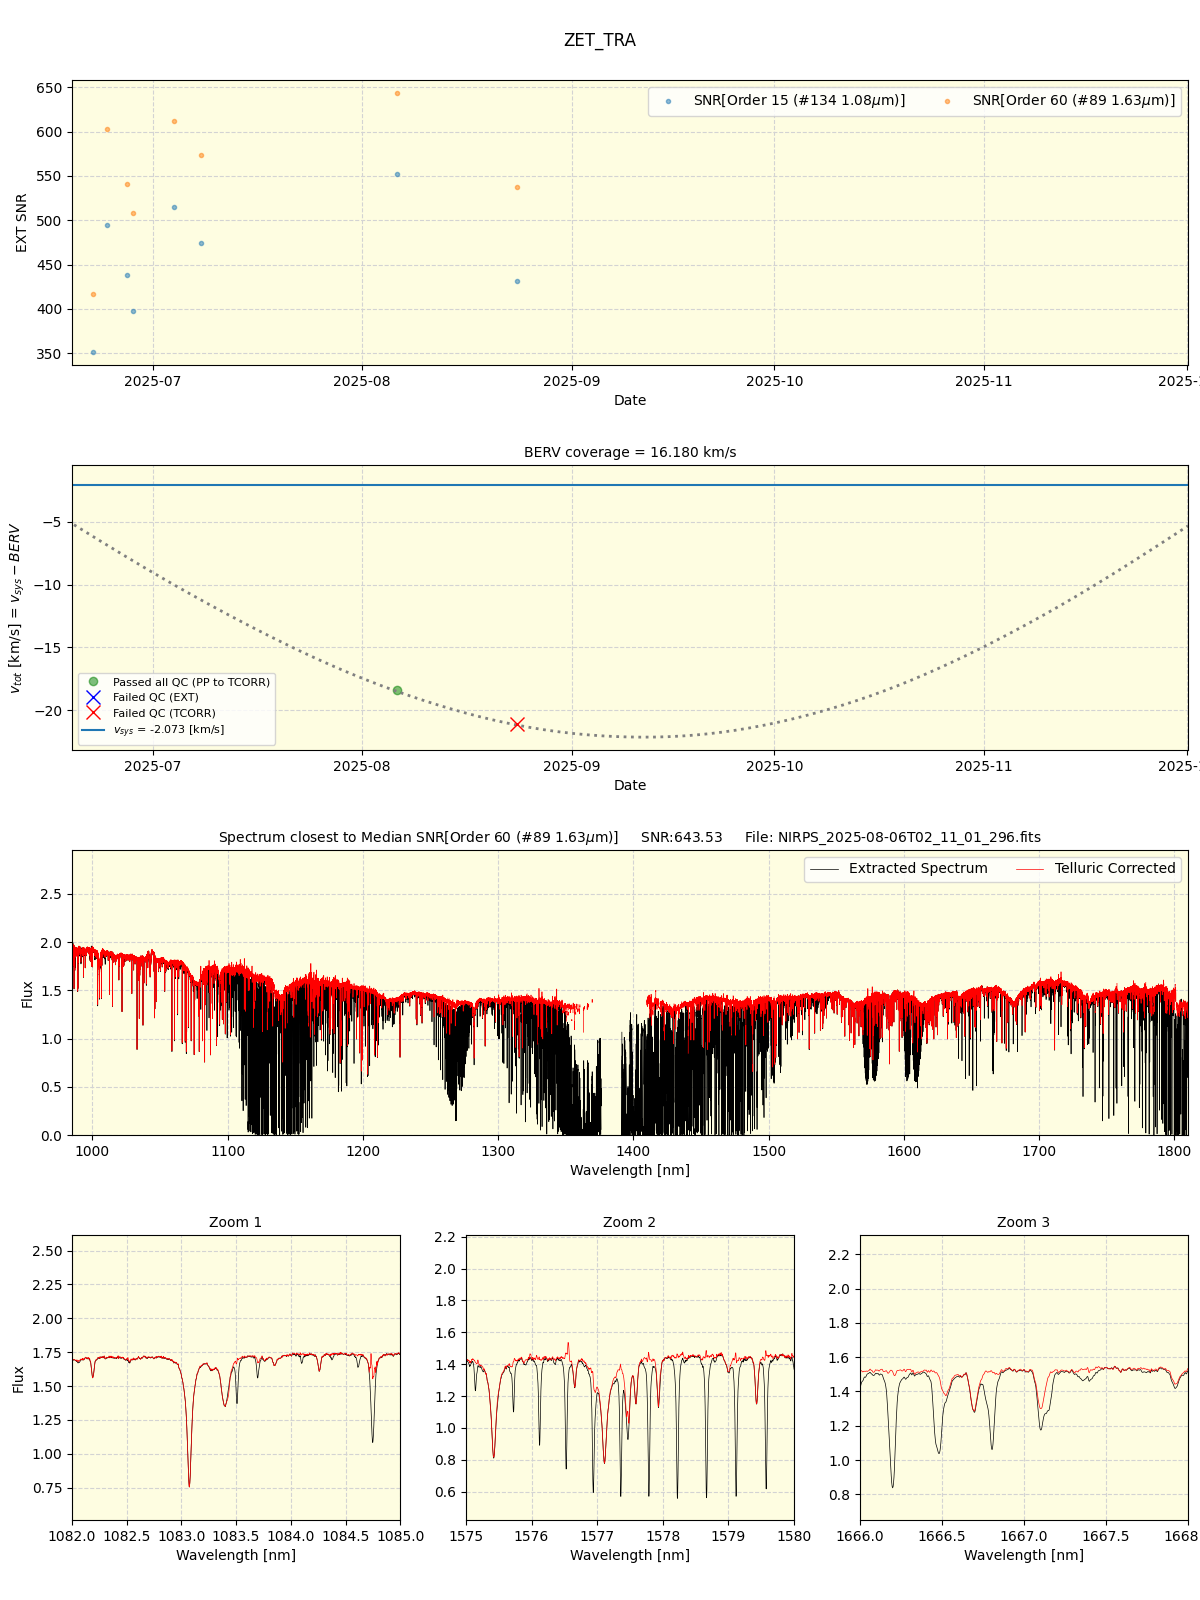This screenshot has width=1200, height=1600.
Task: Click the Failed QC (EXT) legend entry
Action: pos(141,698)
